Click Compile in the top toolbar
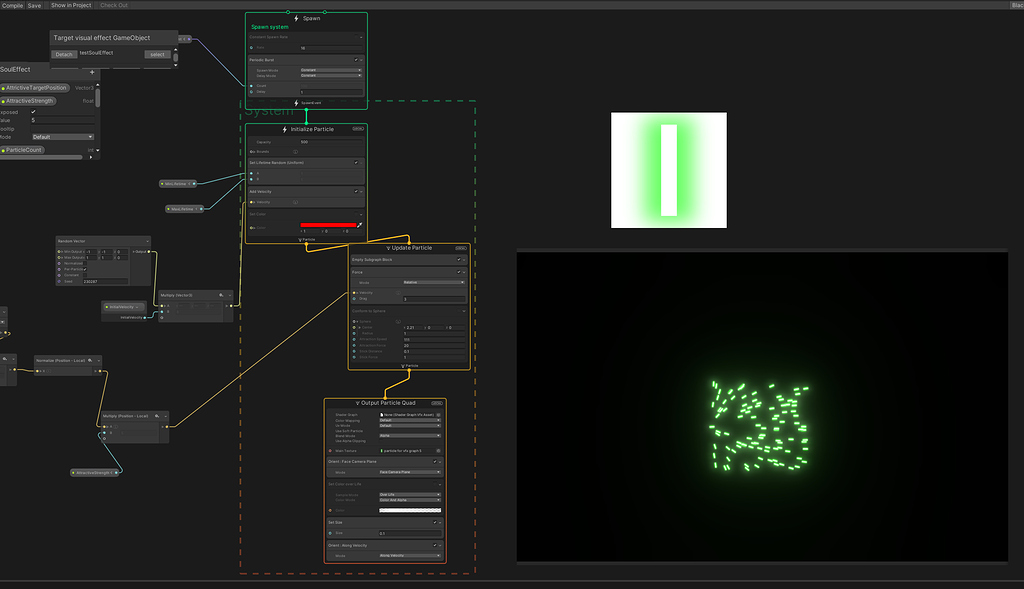The image size is (1024, 589). (12, 4)
